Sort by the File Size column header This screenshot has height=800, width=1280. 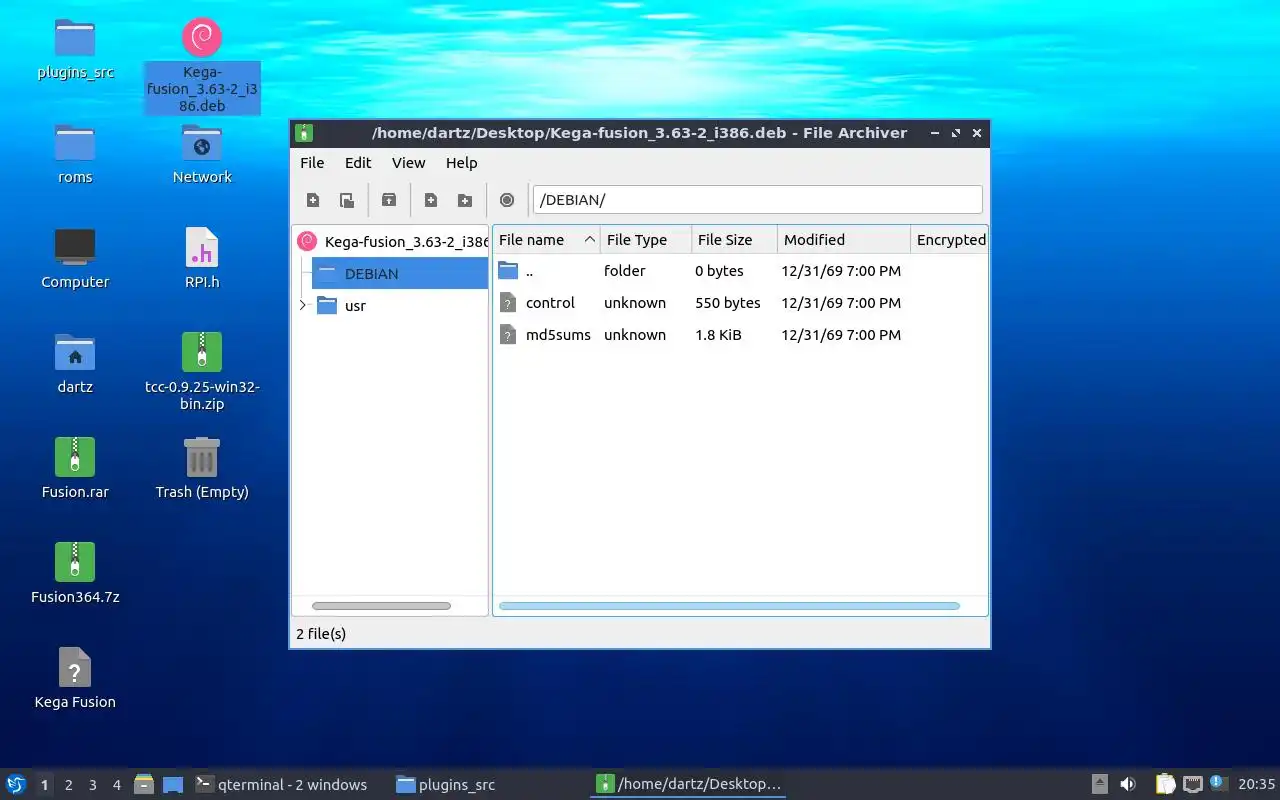click(735, 240)
